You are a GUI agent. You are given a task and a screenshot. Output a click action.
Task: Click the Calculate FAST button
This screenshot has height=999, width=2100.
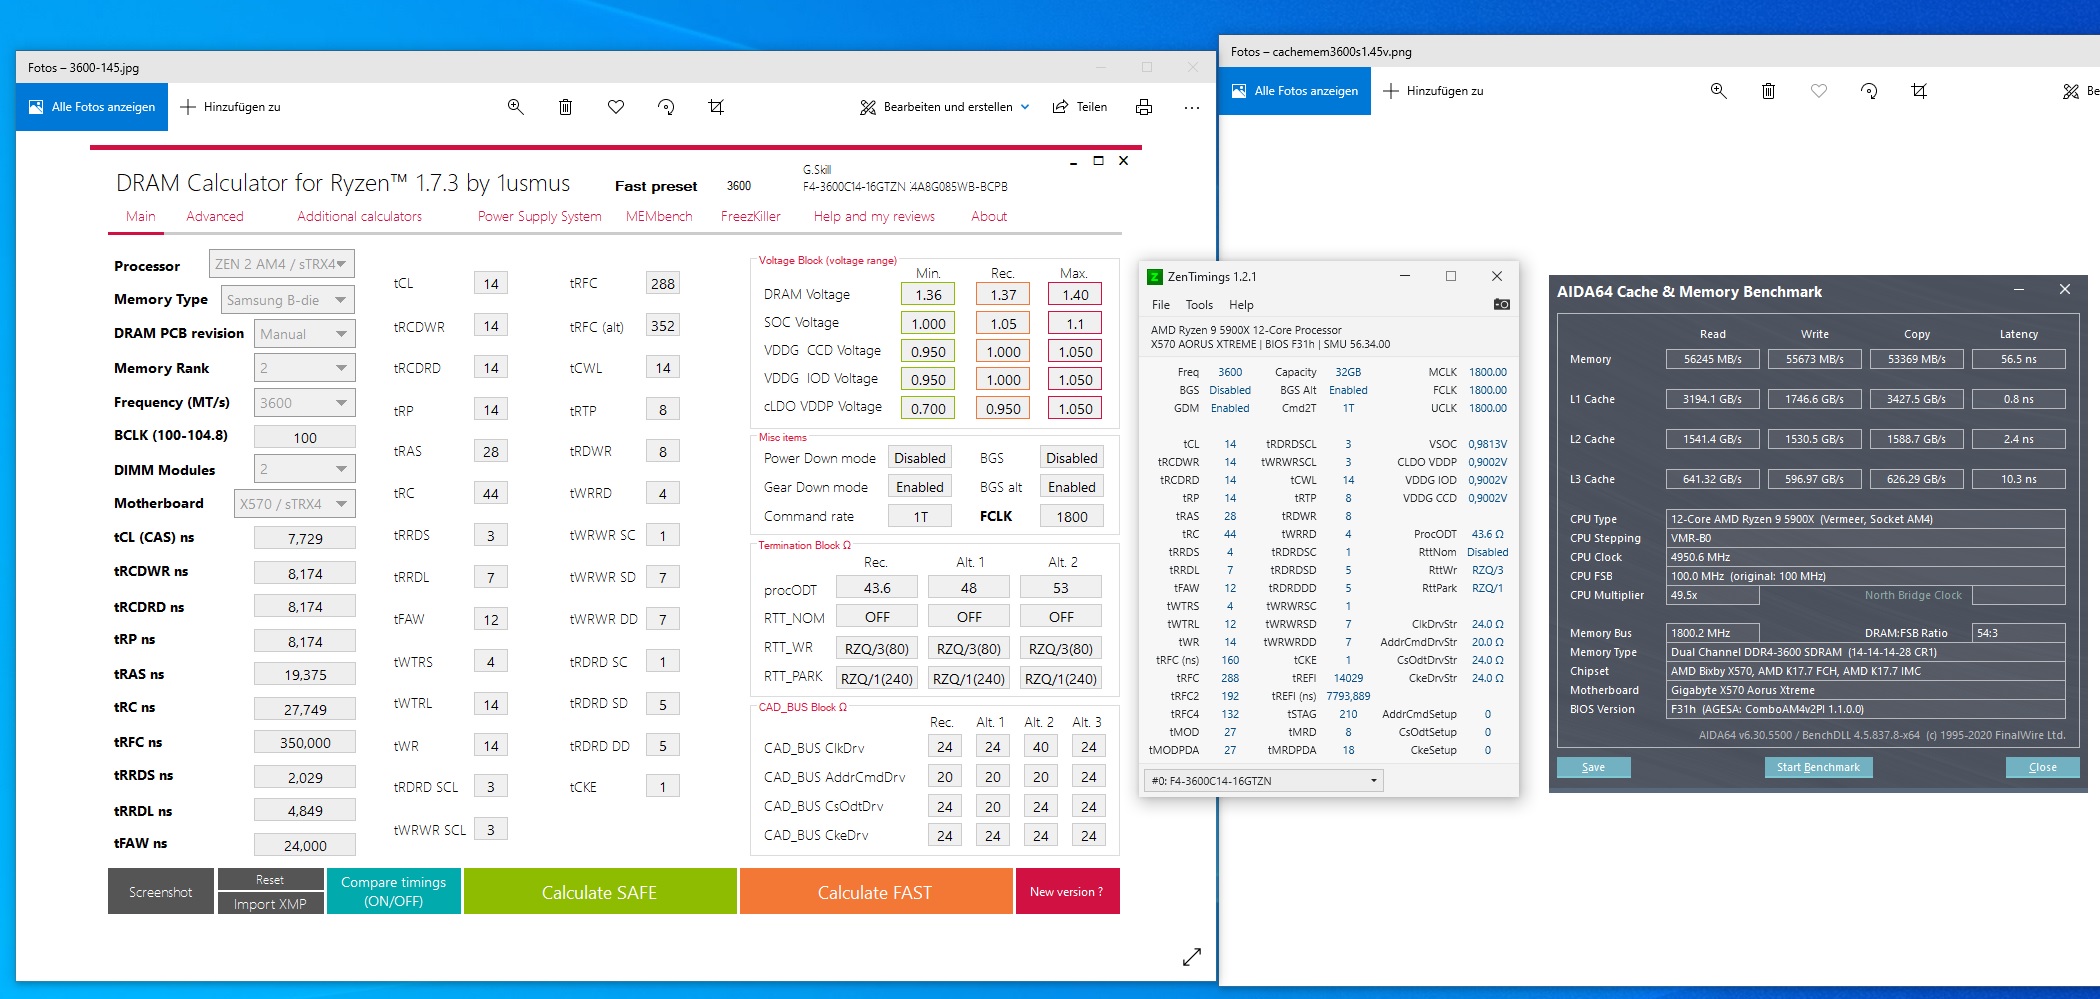875,891
